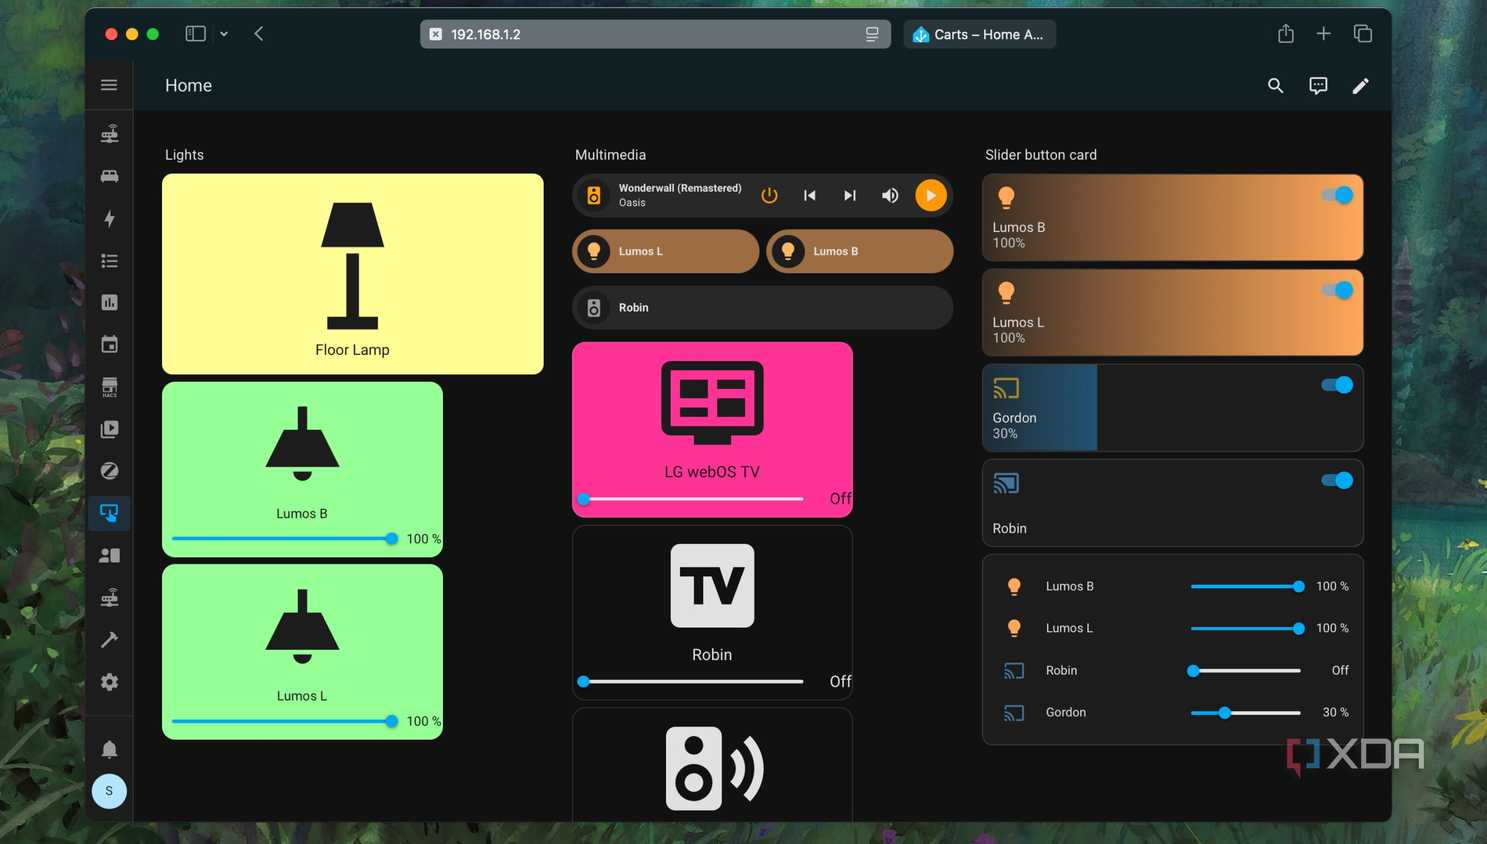The height and width of the screenshot is (844, 1487).
Task: Switch to the Carts – Home A... tab
Action: coord(980,34)
